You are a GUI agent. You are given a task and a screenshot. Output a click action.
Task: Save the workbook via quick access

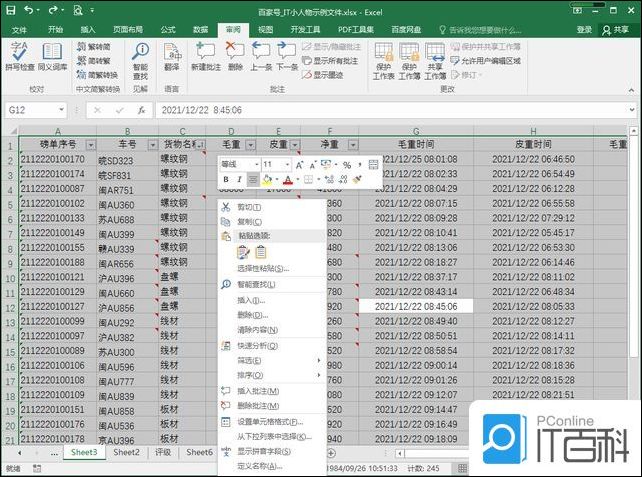11,10
